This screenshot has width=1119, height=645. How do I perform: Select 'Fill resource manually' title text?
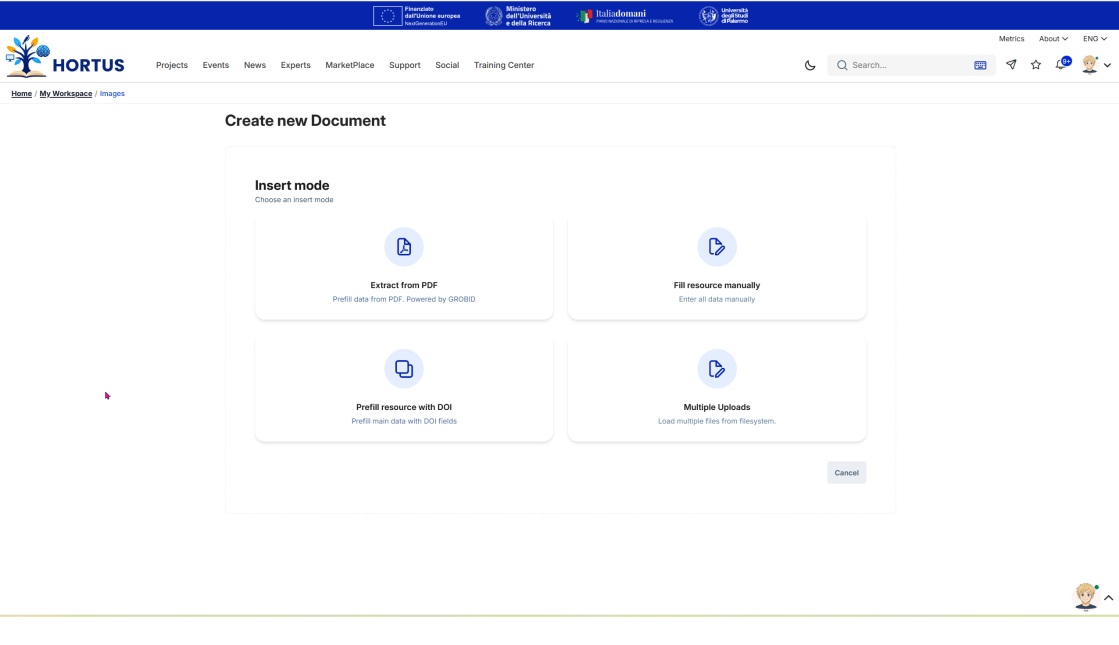click(x=717, y=285)
